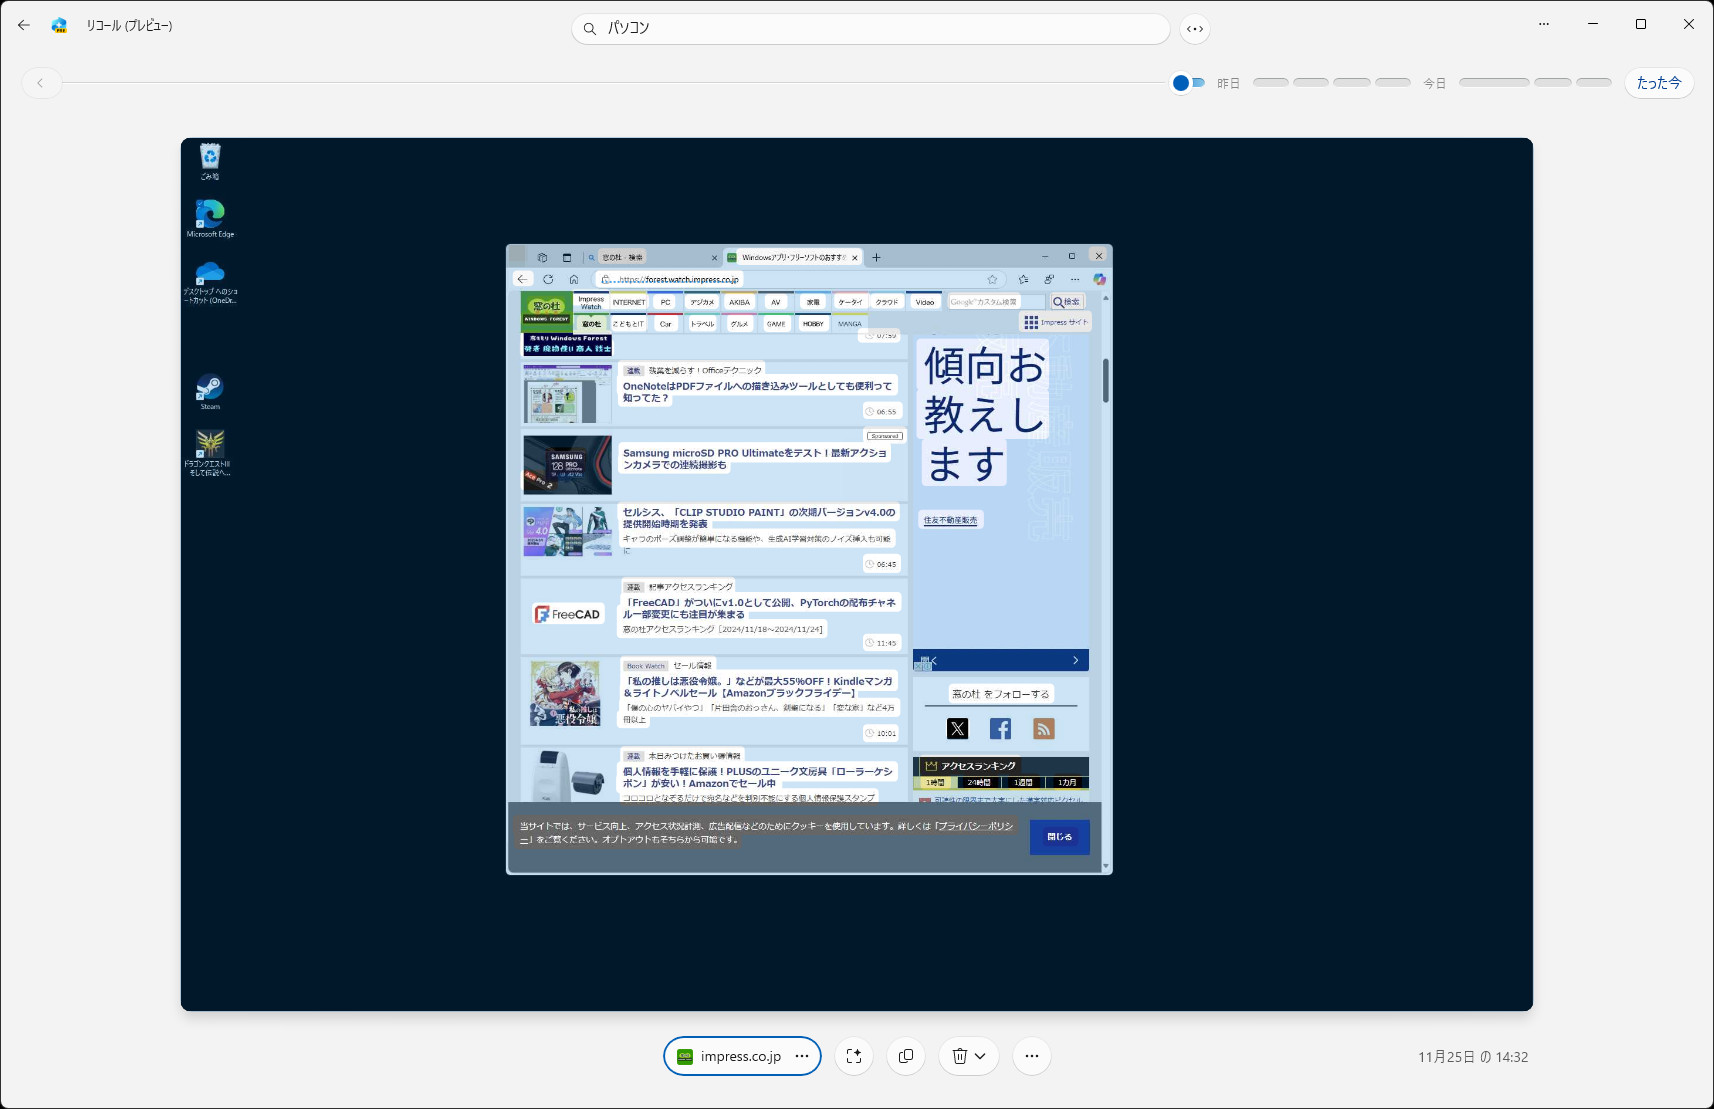Image resolution: width=1714 pixels, height=1109 pixels.
Task: Open the ... menu next to impress.co.jp label
Action: 801,1056
